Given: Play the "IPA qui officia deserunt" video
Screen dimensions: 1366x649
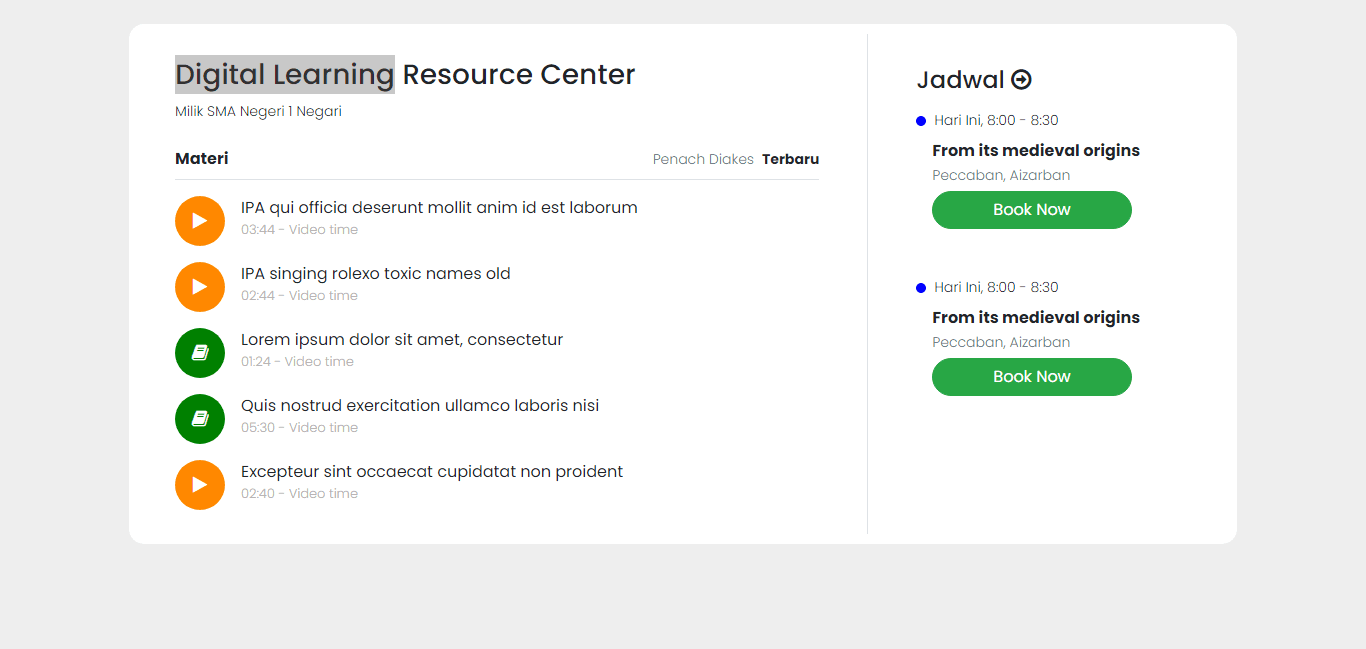Looking at the screenshot, I should [x=200, y=221].
